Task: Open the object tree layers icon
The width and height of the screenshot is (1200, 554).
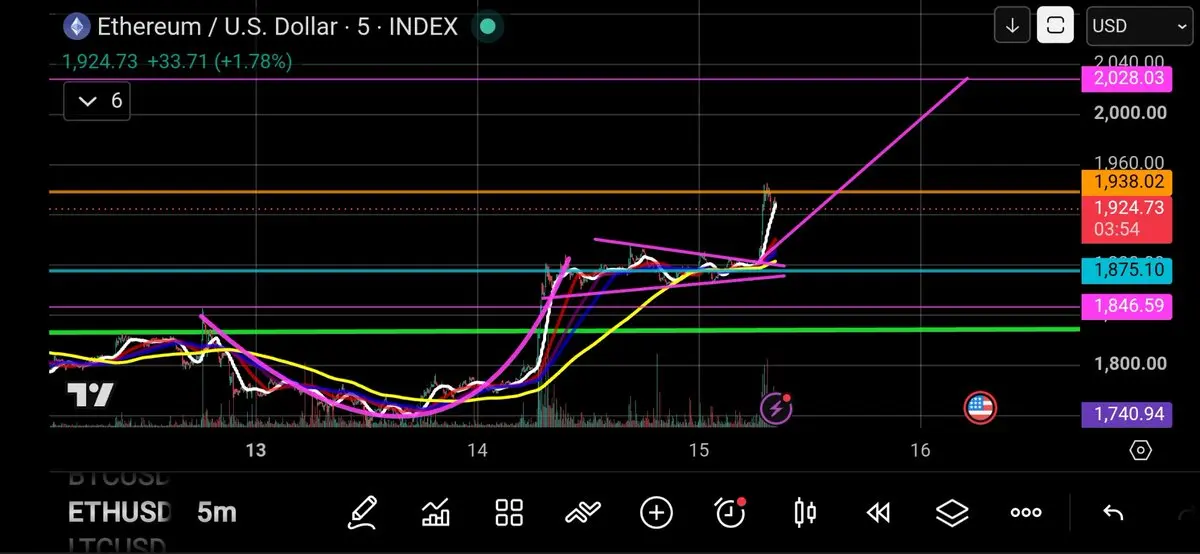Action: (x=952, y=513)
